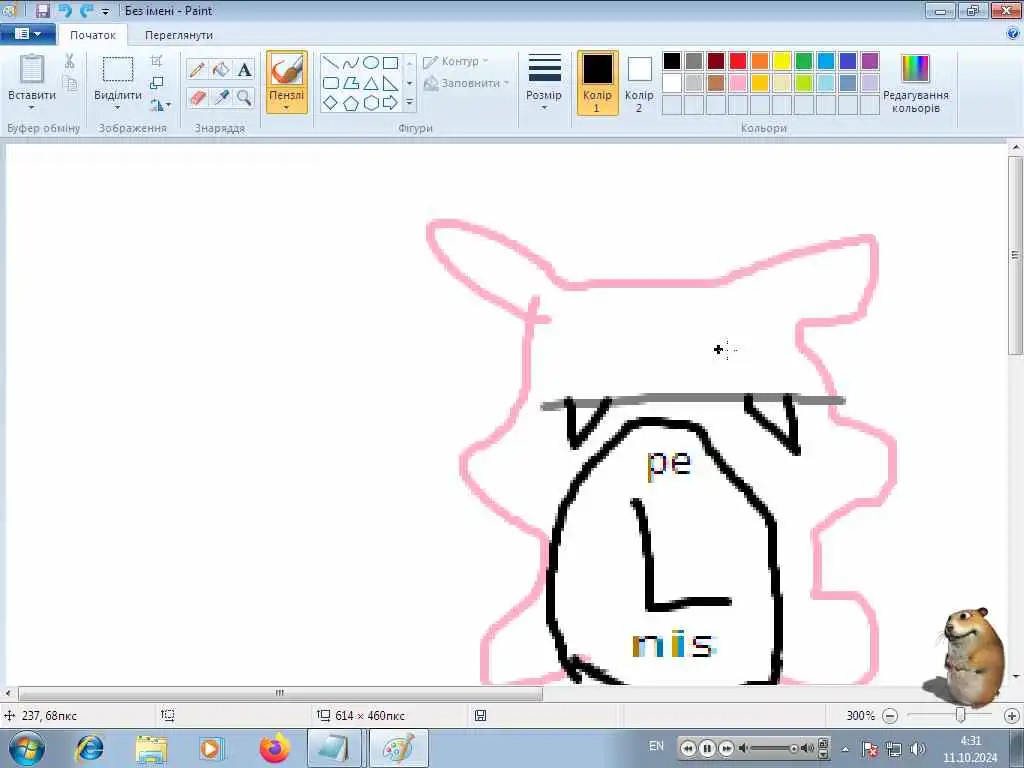
Task: Click the Виділити rectangle selection button
Action: (x=118, y=77)
